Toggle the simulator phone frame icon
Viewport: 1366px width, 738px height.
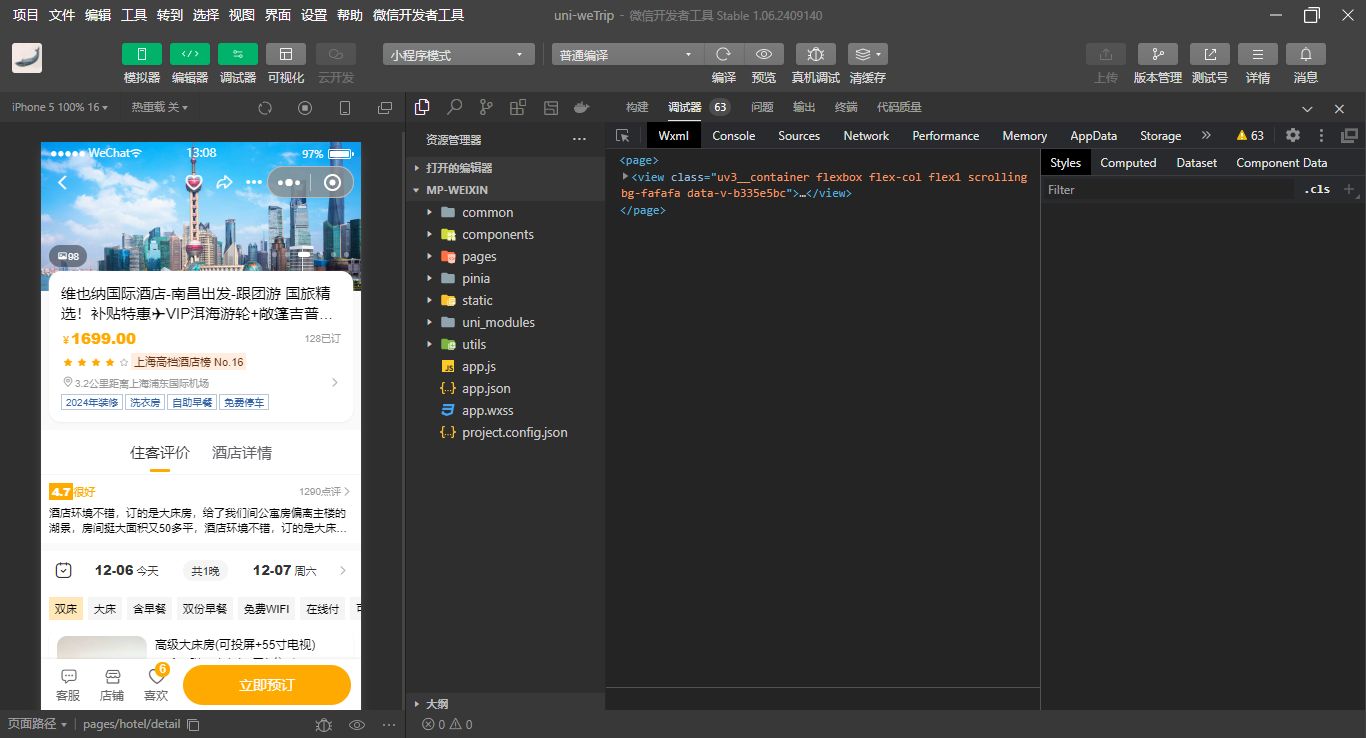click(345, 108)
